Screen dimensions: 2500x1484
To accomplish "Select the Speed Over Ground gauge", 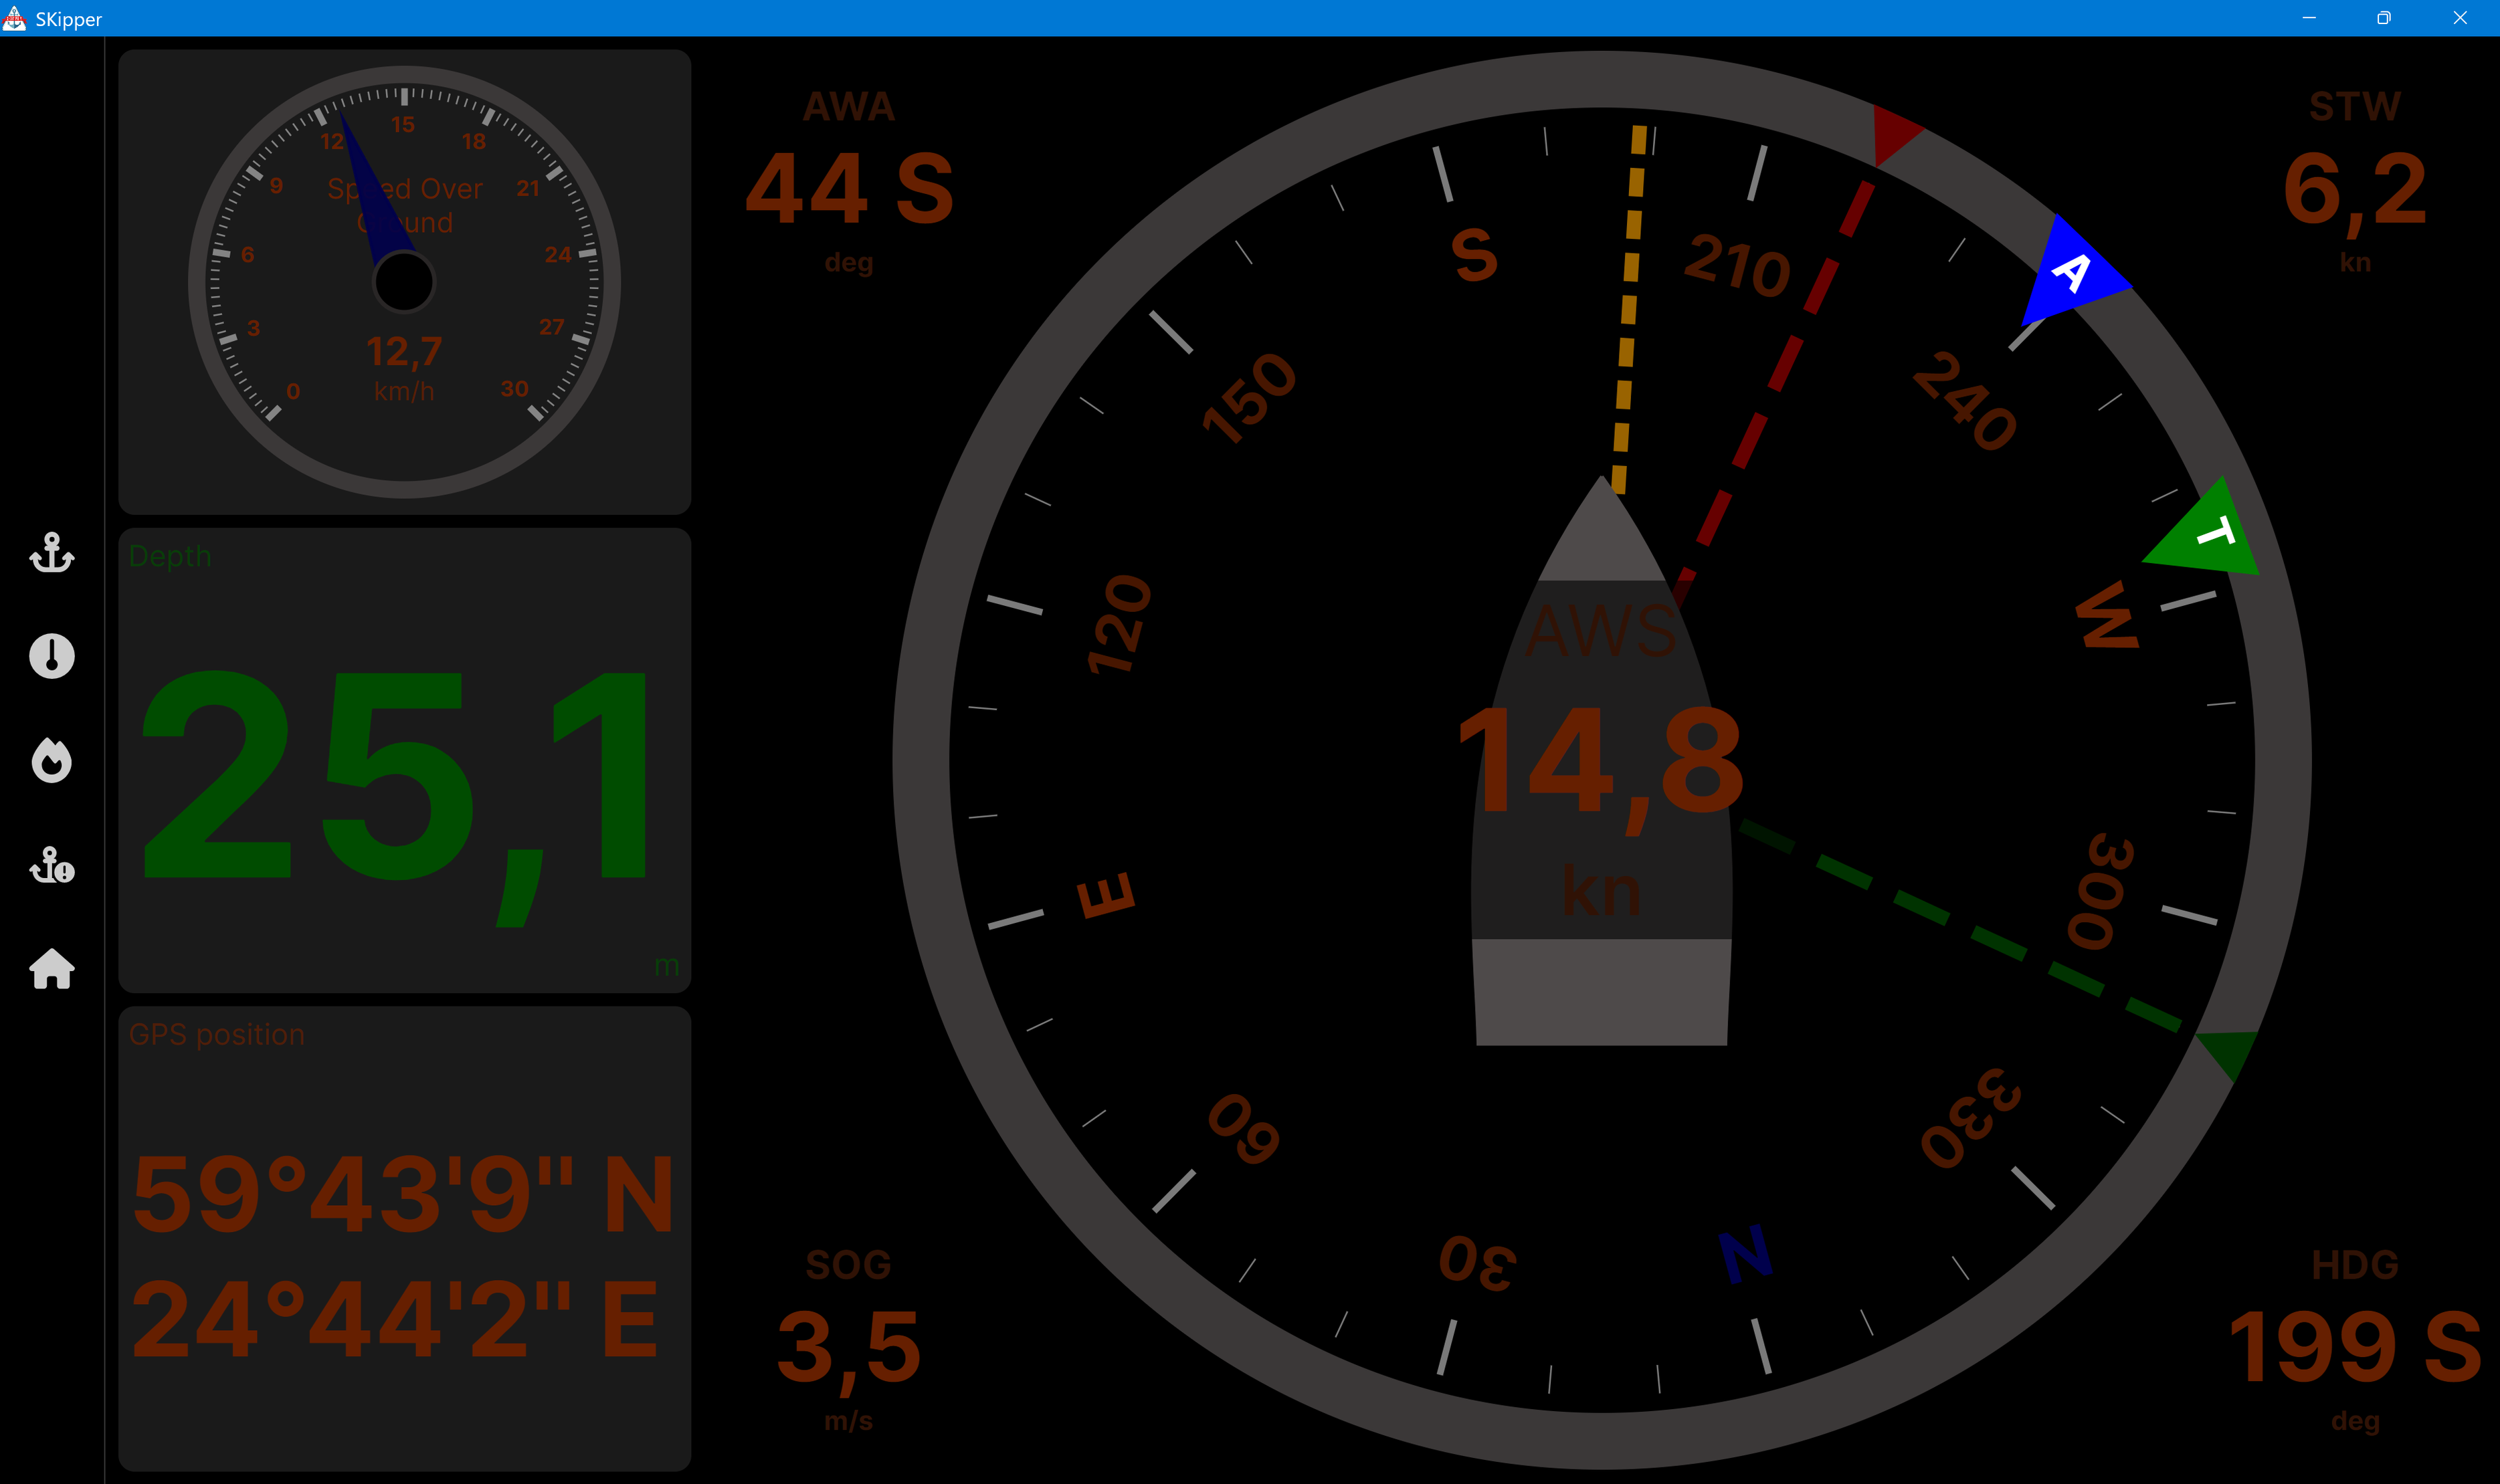I will 404,282.
